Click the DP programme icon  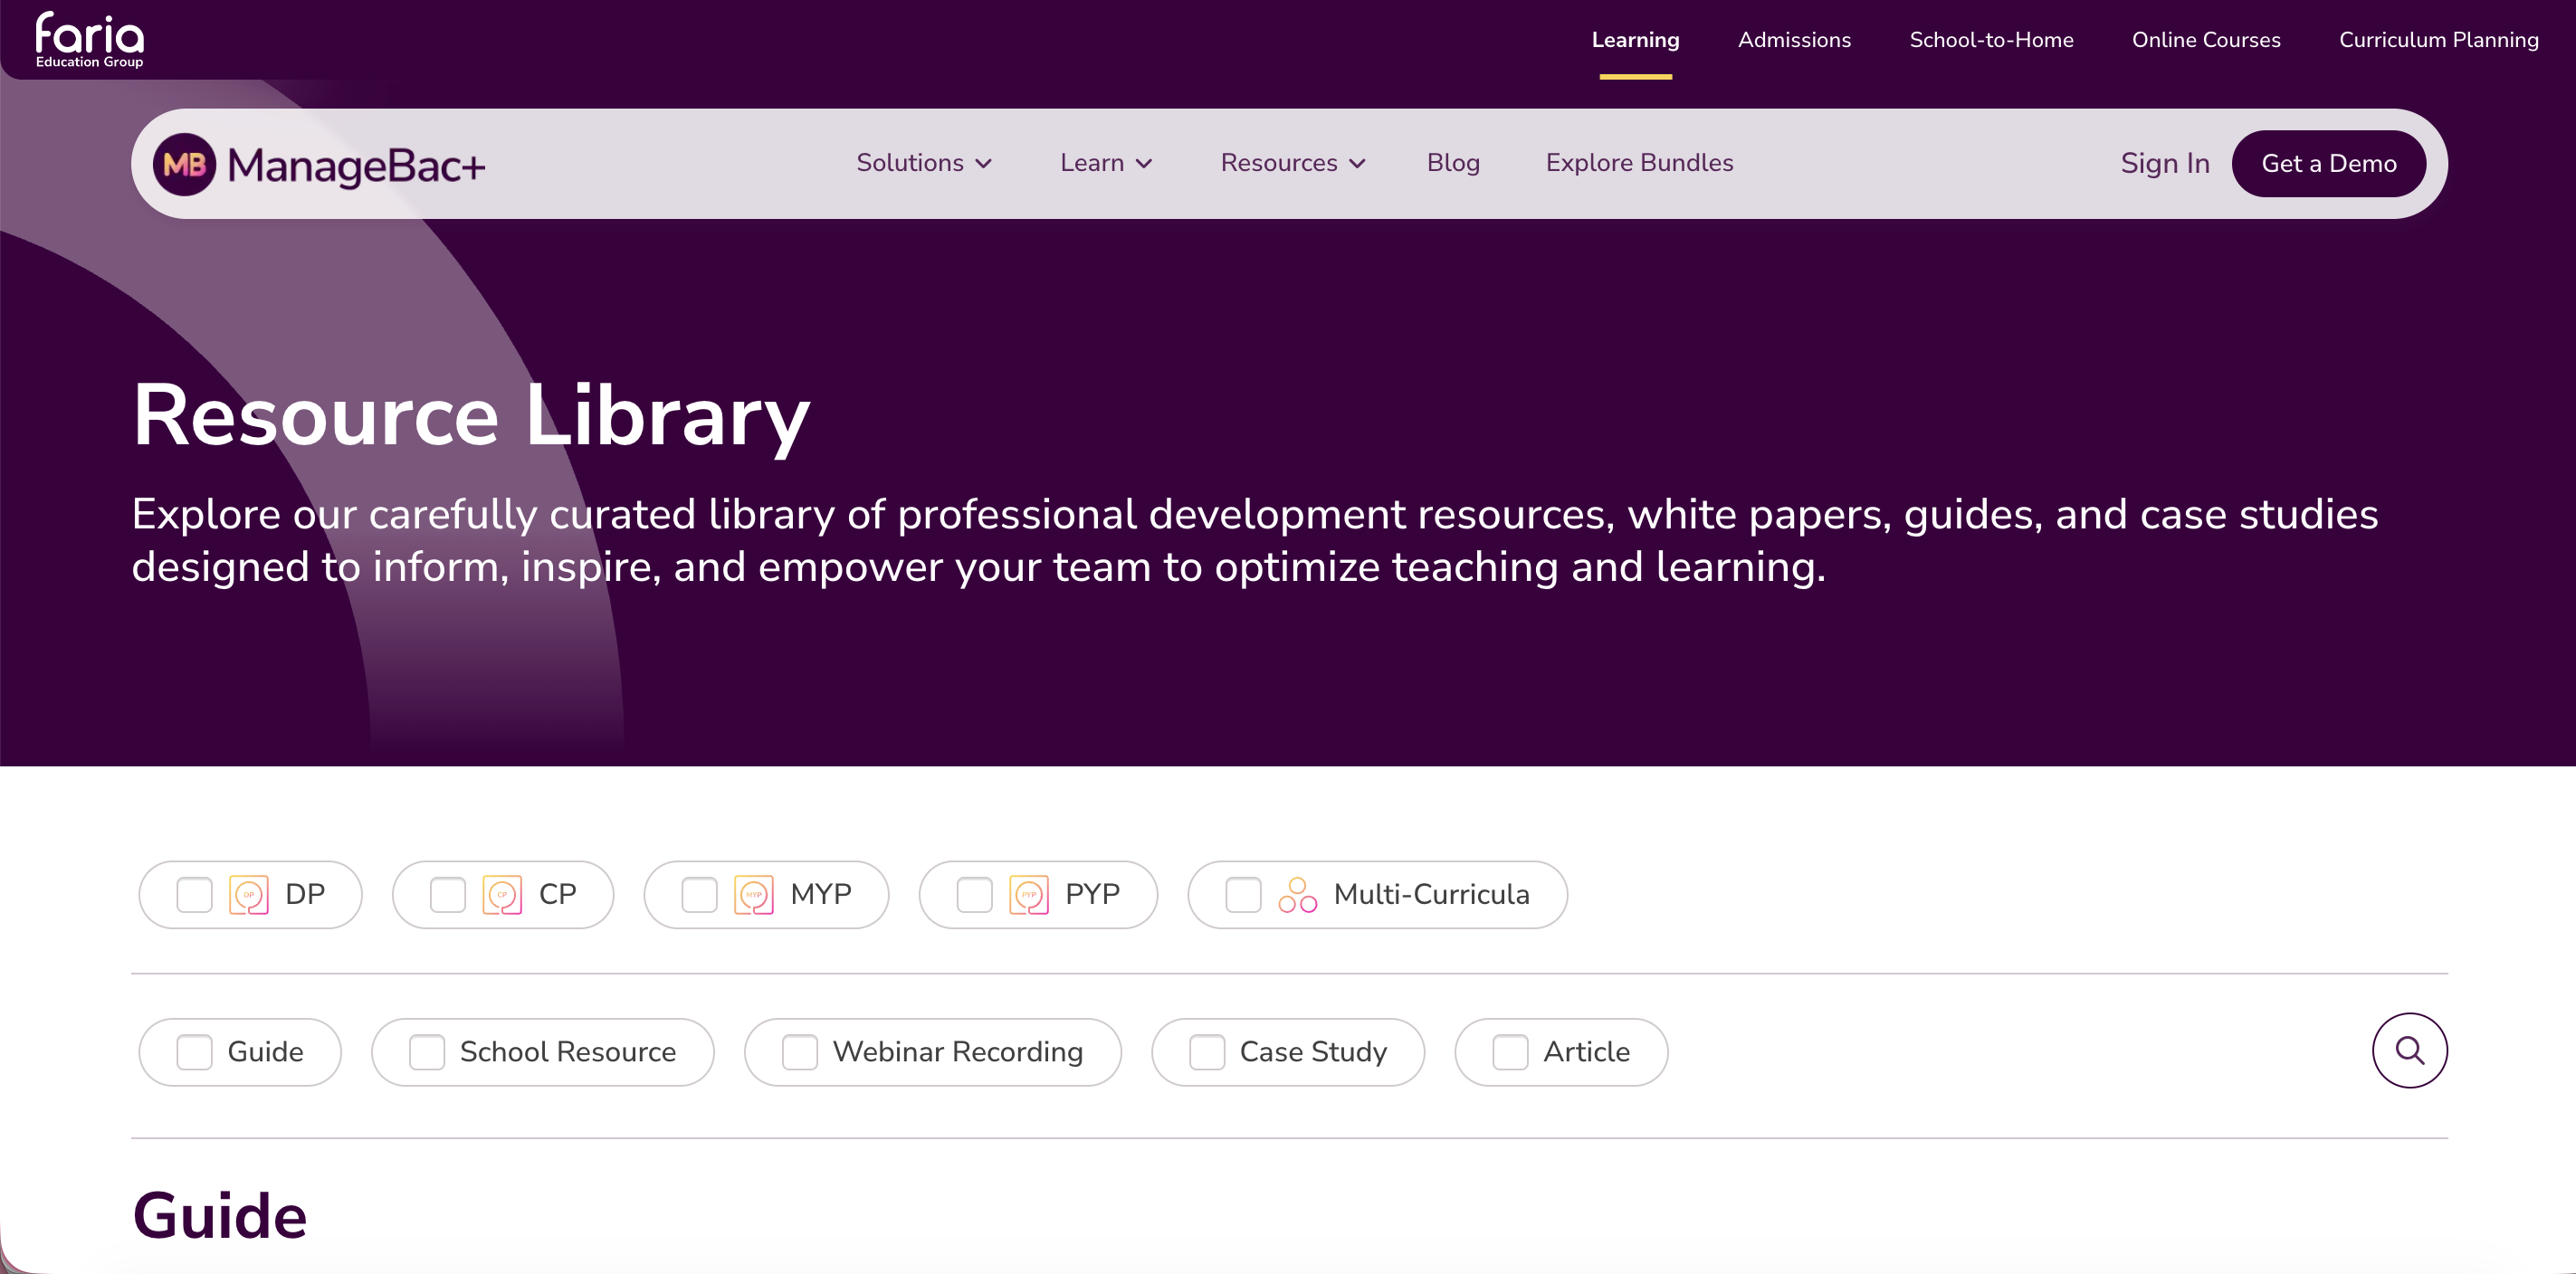249,895
